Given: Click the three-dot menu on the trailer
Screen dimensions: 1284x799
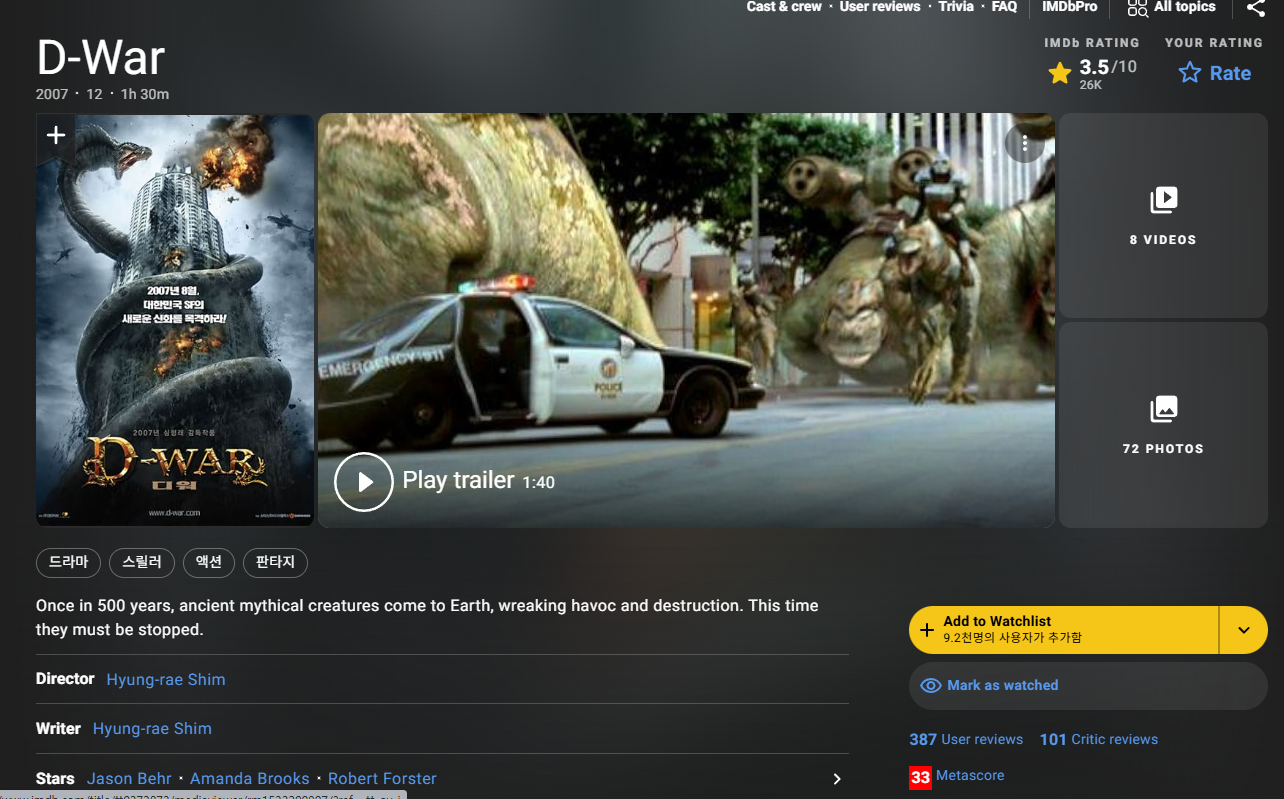Looking at the screenshot, I should pyautogui.click(x=1024, y=144).
